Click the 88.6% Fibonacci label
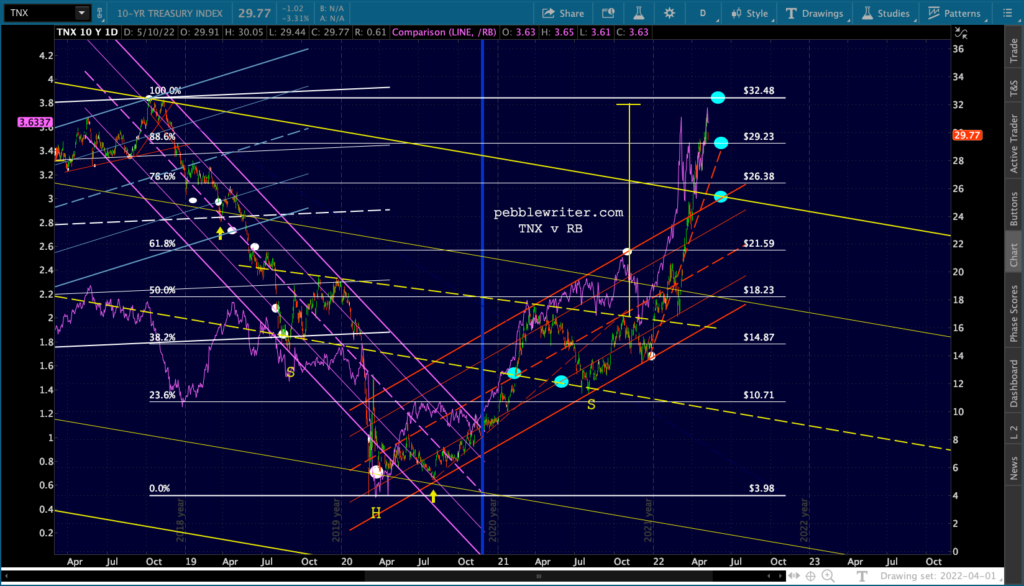 pyautogui.click(x=162, y=137)
